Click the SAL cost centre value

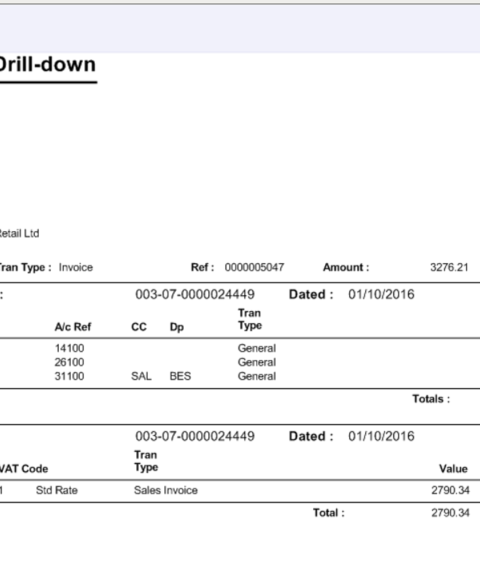[141, 376]
